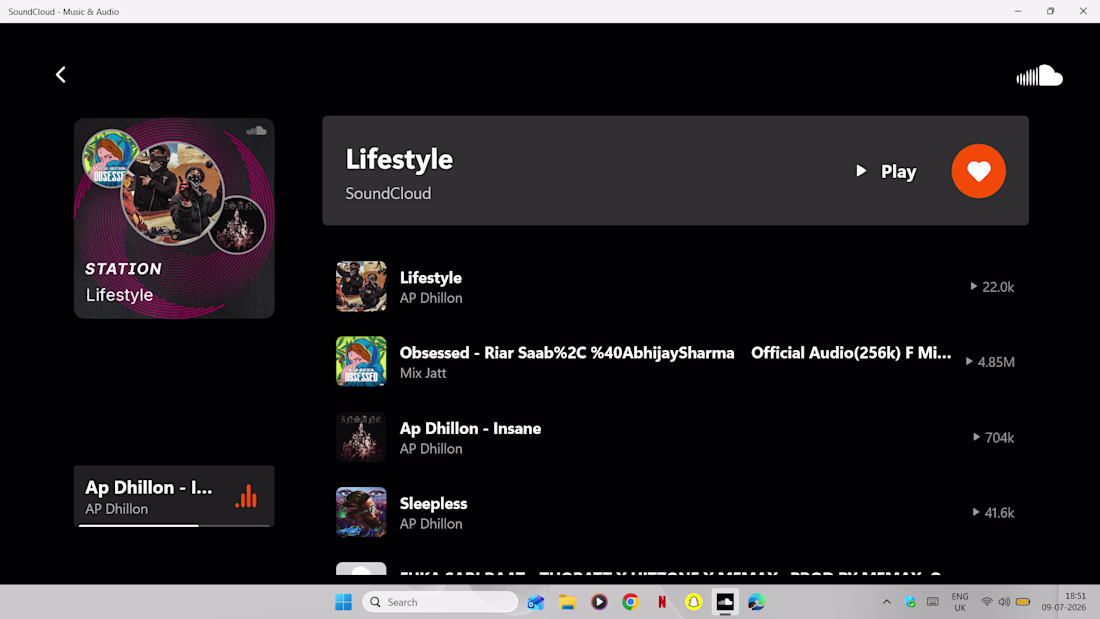Screen dimensions: 1100x619
Task: Open the Lifestyle station artwork
Action: click(x=174, y=218)
